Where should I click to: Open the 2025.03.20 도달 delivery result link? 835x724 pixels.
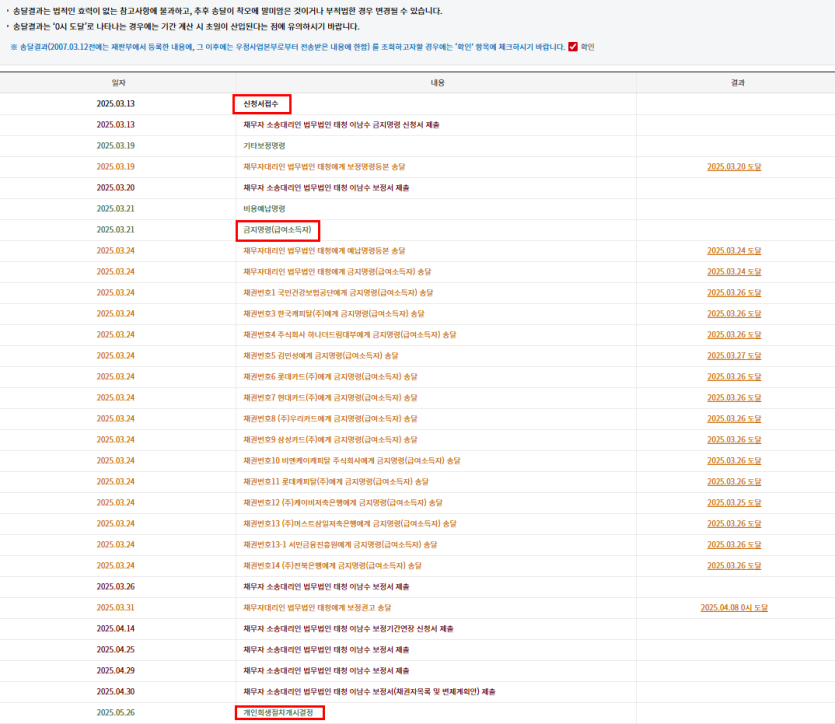pos(734,167)
